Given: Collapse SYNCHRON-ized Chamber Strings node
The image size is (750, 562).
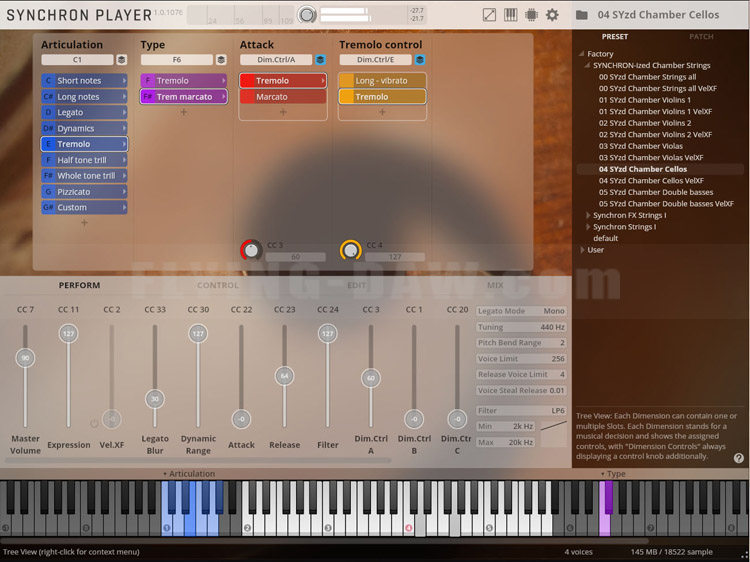Looking at the screenshot, I should (x=587, y=65).
